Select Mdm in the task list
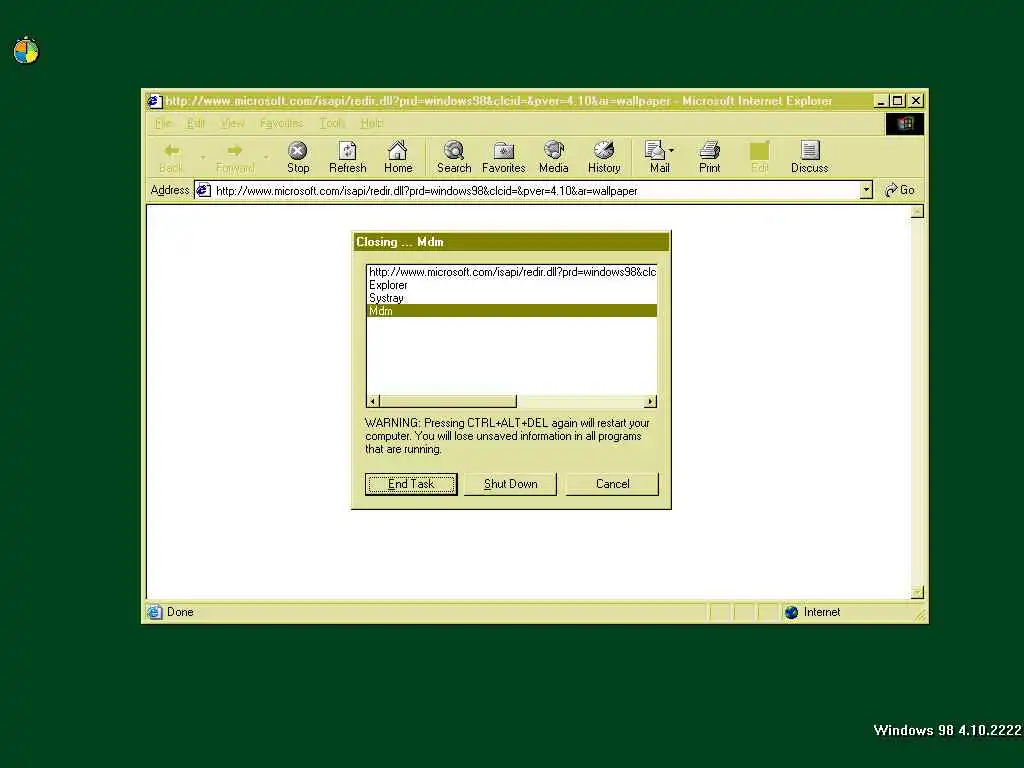 click(x=512, y=311)
